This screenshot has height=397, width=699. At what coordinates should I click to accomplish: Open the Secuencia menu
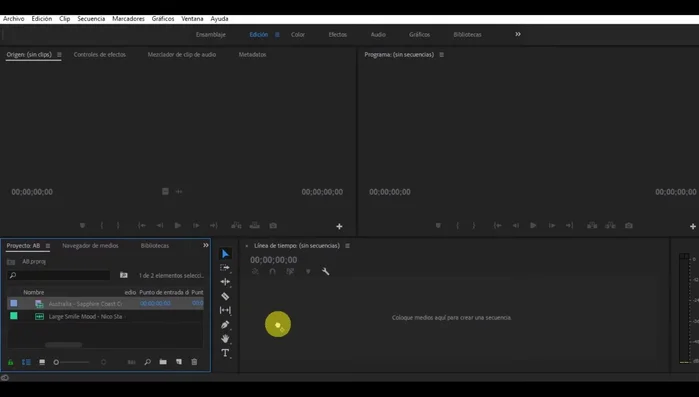click(x=91, y=19)
